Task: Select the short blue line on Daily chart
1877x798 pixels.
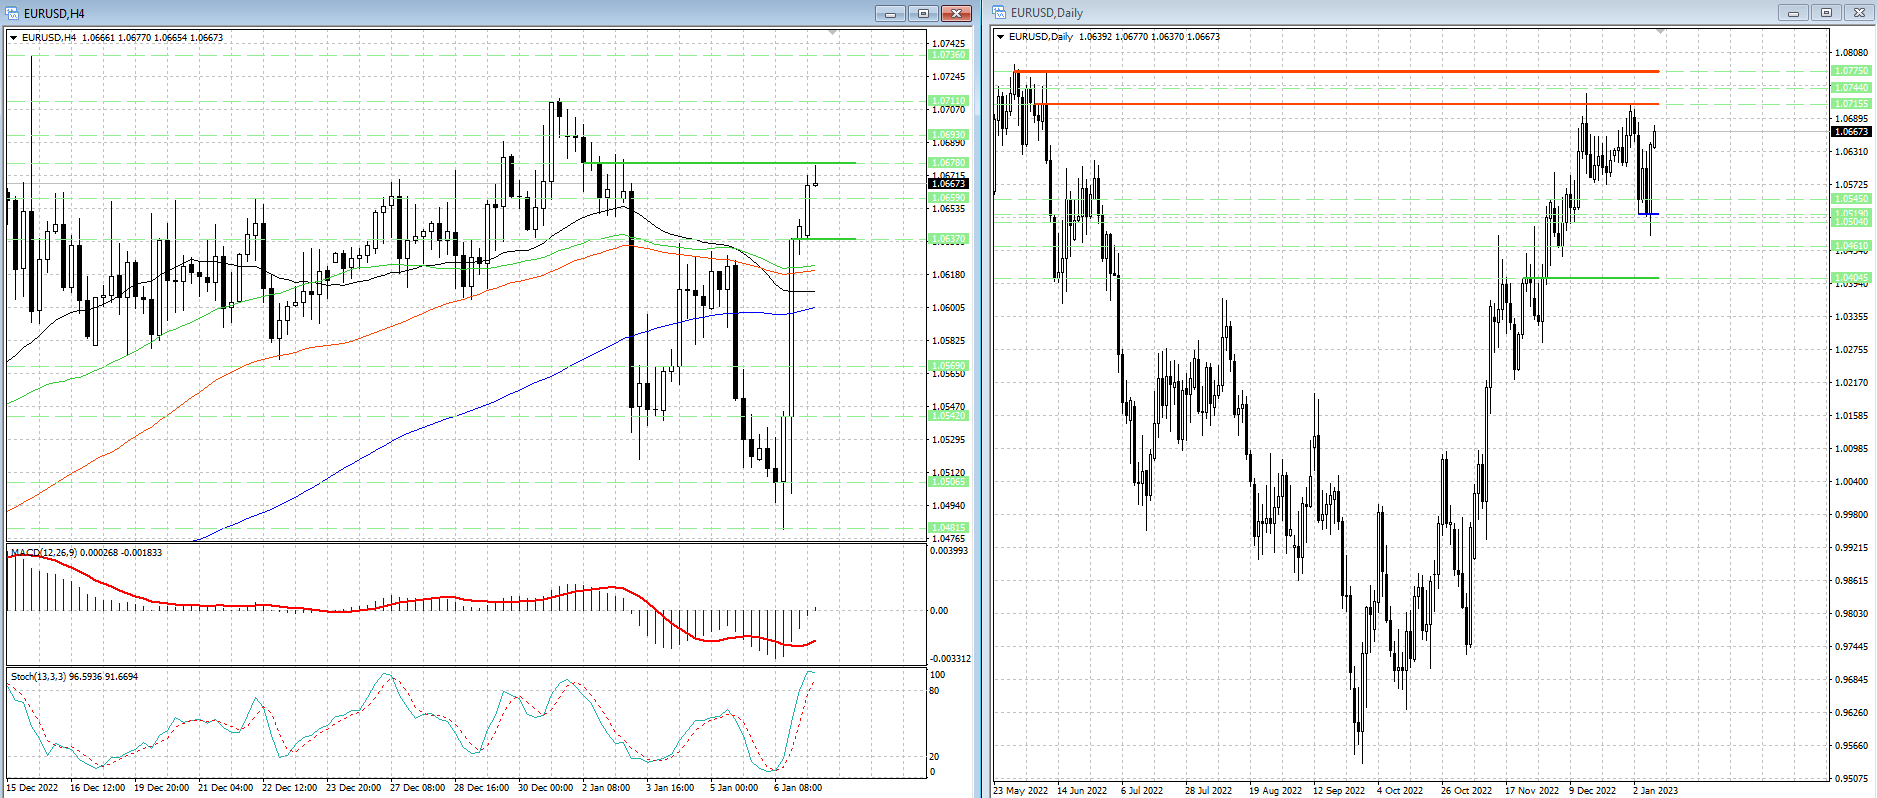Action: pos(1648,214)
